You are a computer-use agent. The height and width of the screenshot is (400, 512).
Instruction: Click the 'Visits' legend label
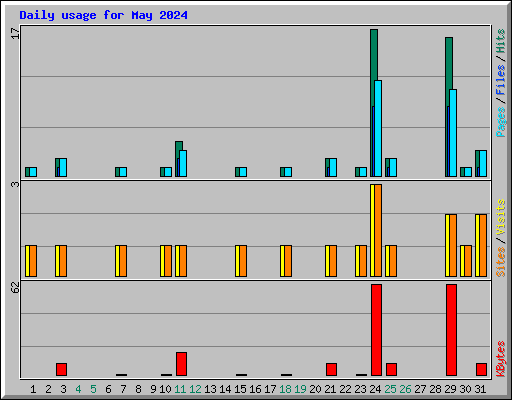(x=501, y=217)
